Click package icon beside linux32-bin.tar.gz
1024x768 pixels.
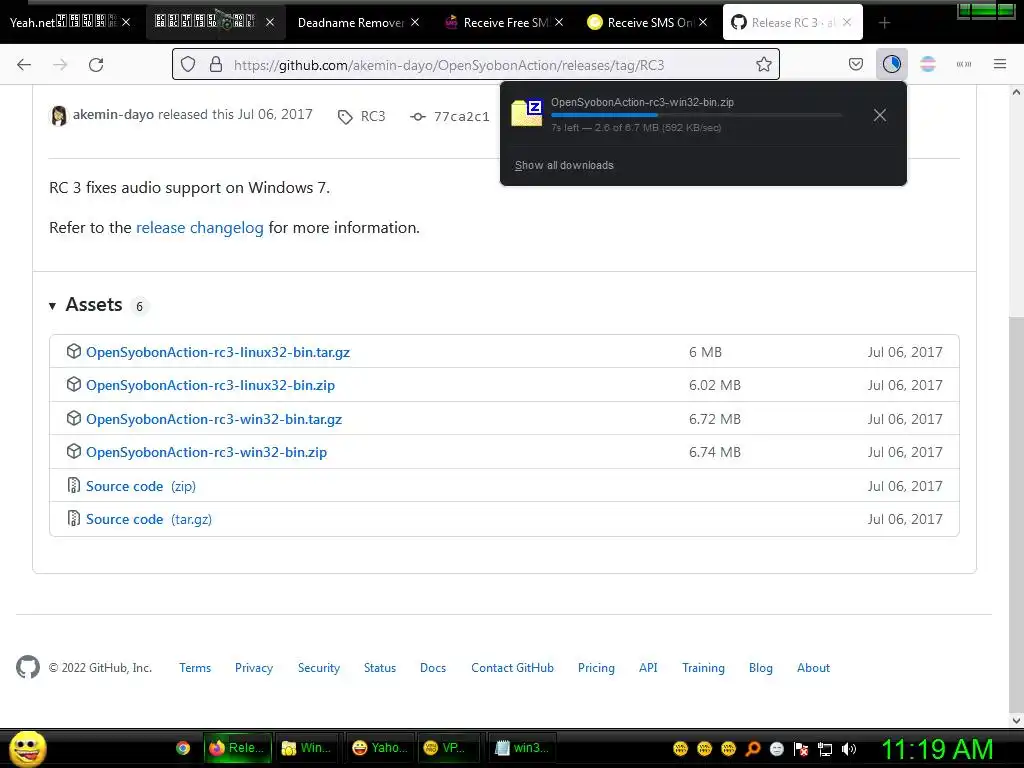point(74,351)
